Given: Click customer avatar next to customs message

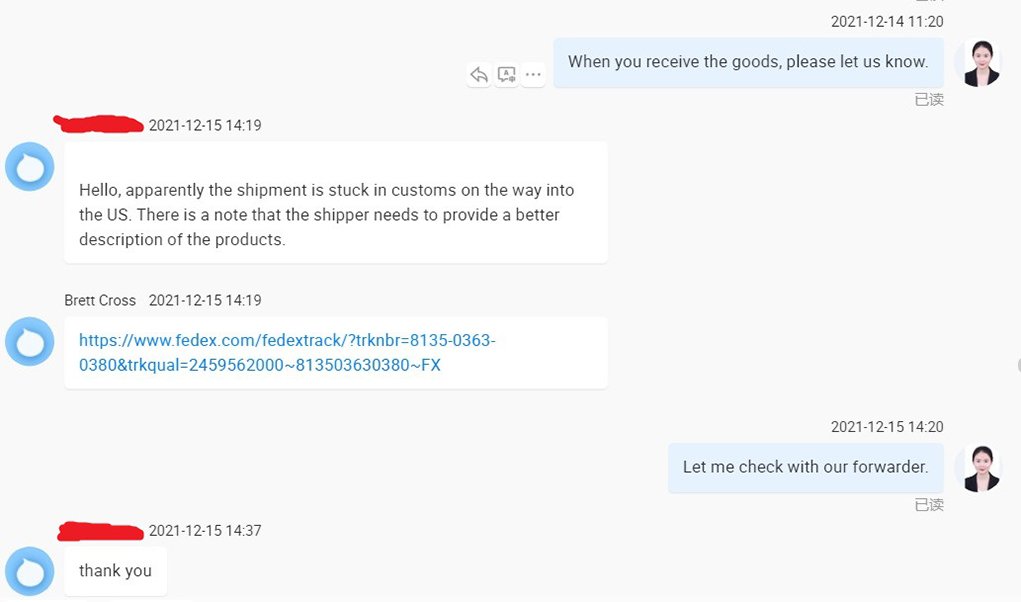Looking at the screenshot, I should 30,166.
